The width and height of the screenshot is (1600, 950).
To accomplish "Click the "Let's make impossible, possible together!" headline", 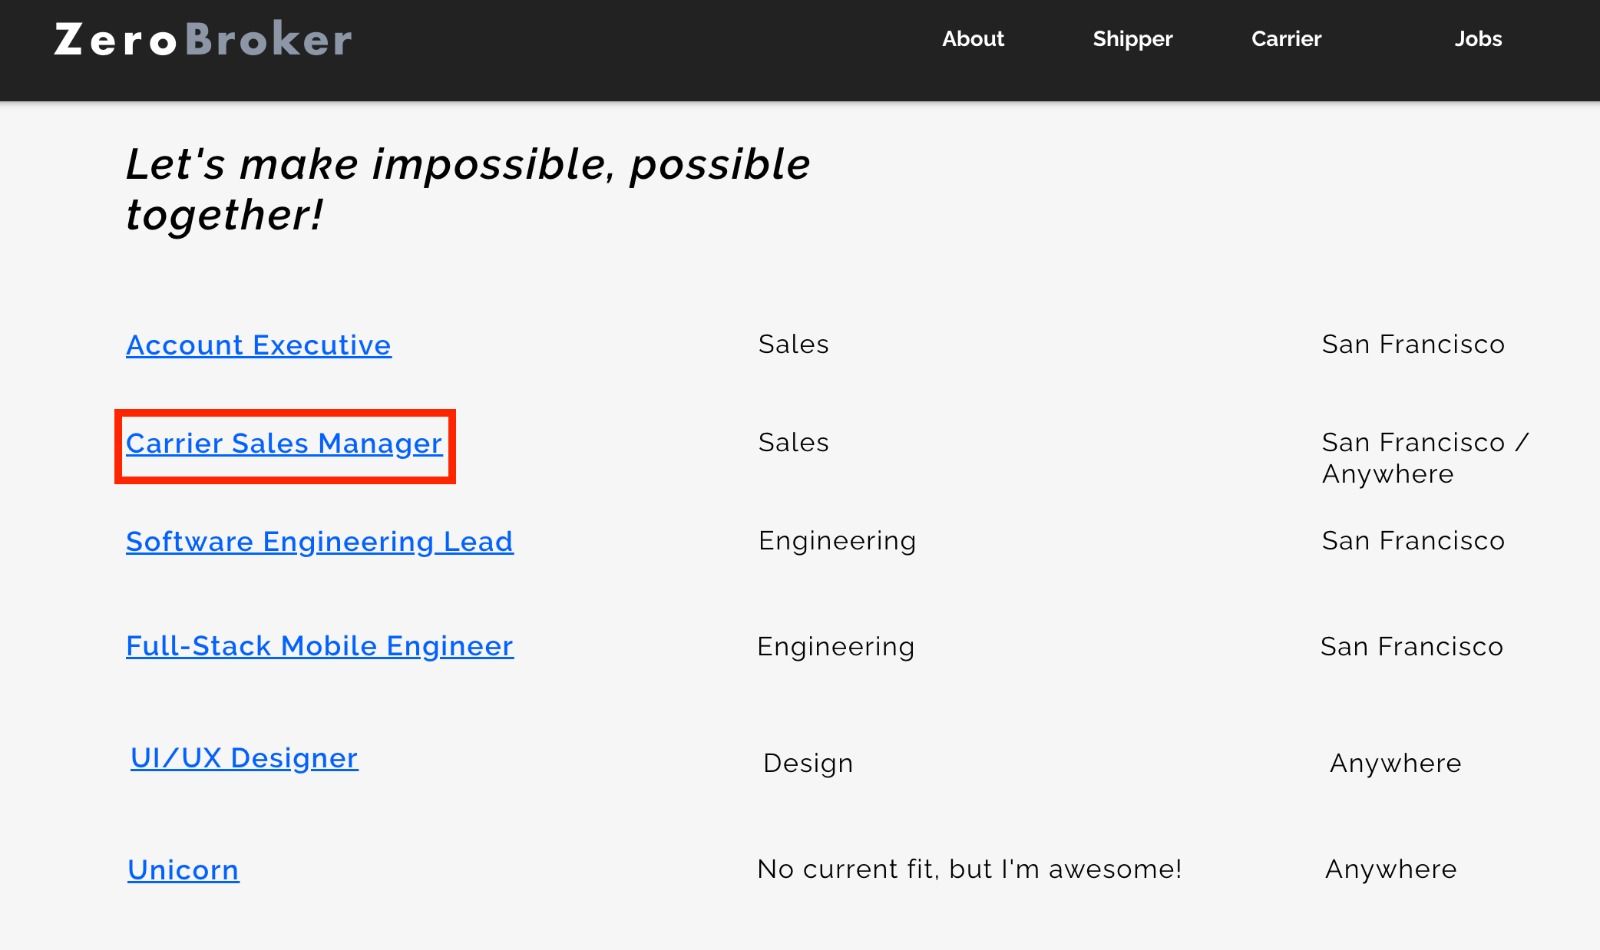I will click(x=467, y=189).
